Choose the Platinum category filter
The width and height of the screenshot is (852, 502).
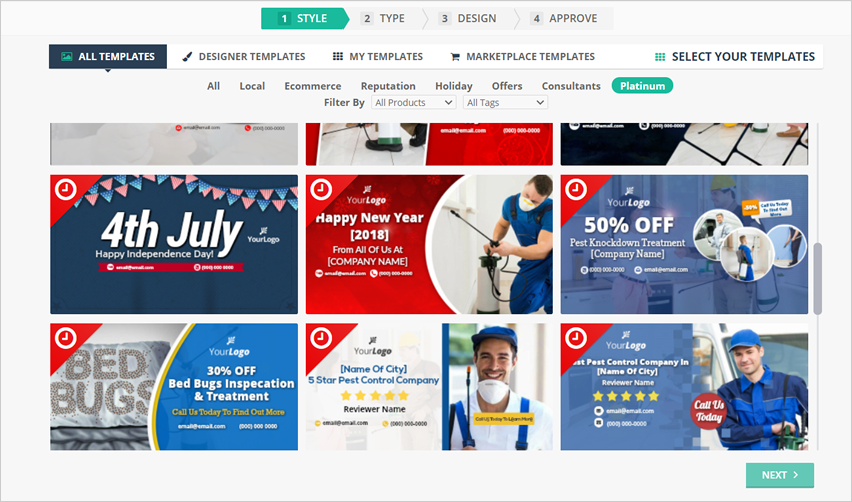(x=642, y=86)
